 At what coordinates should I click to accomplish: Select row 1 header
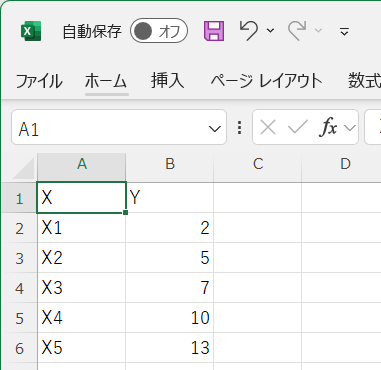pos(19,198)
